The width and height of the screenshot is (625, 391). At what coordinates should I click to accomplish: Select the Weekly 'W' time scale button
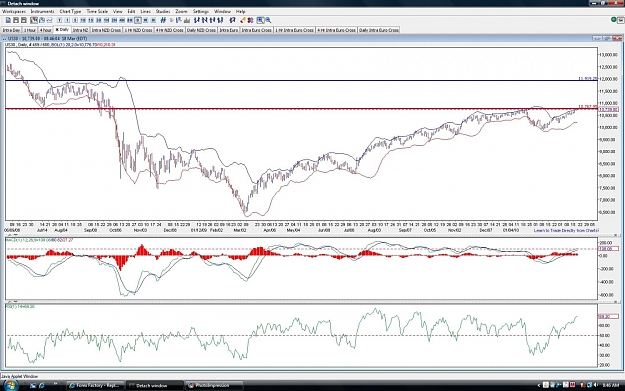[x=145, y=20]
